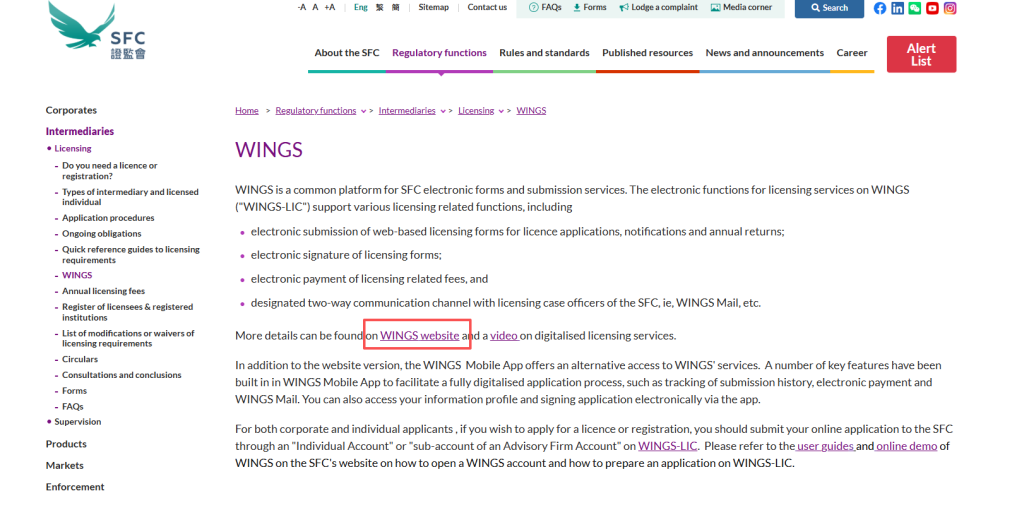The width and height of the screenshot is (1024, 508).
Task: Open FAQs with question mark icon
Action: [x=545, y=7]
